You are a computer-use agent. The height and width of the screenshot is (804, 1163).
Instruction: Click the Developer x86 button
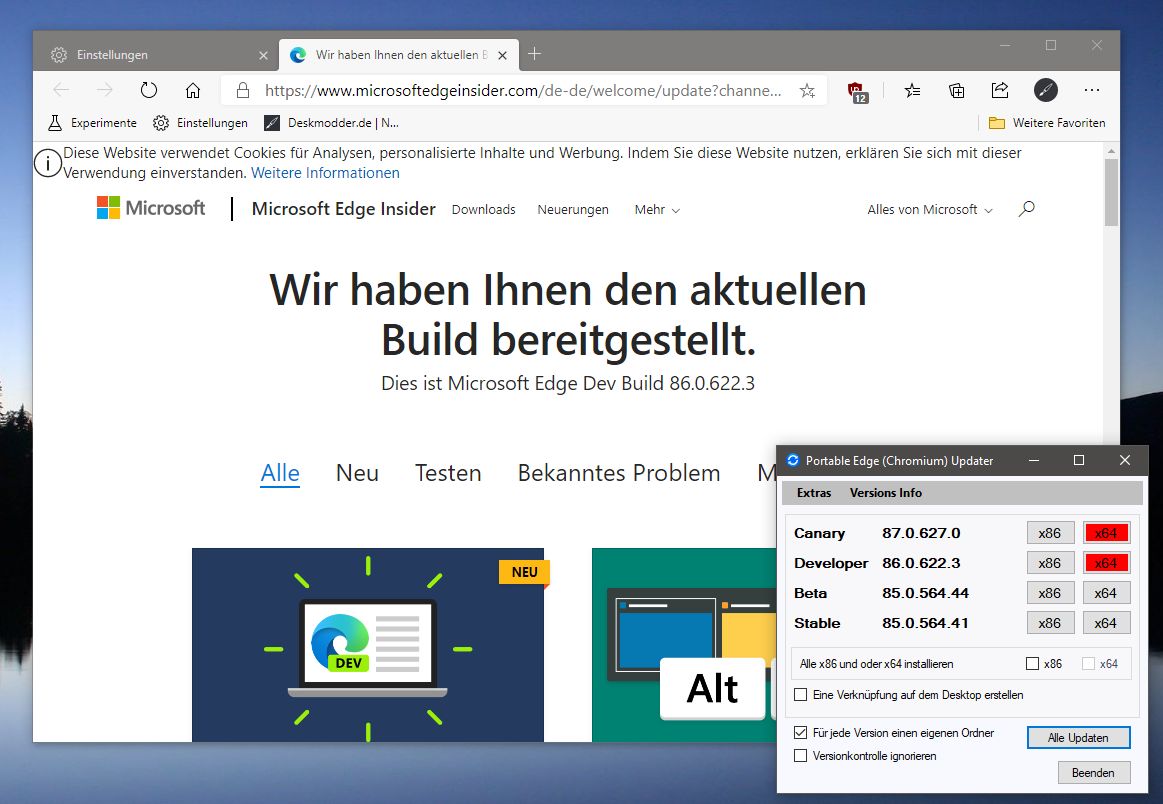tap(1050, 563)
